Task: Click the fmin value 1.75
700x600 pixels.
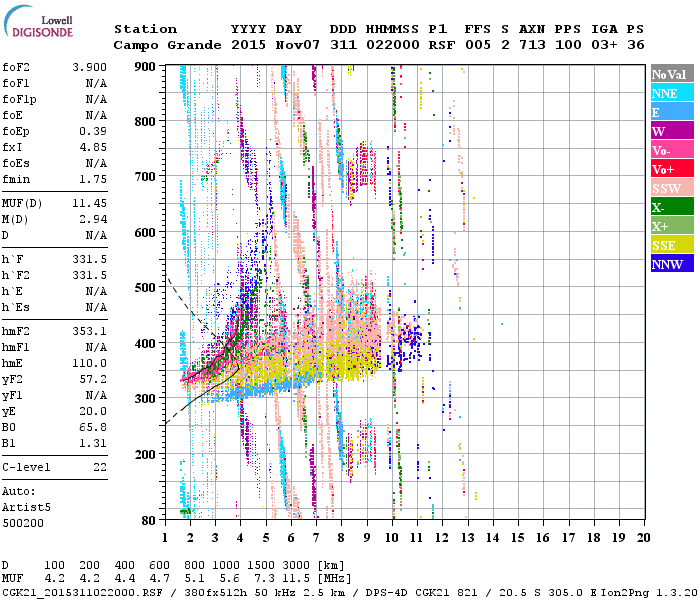Action: [93, 179]
